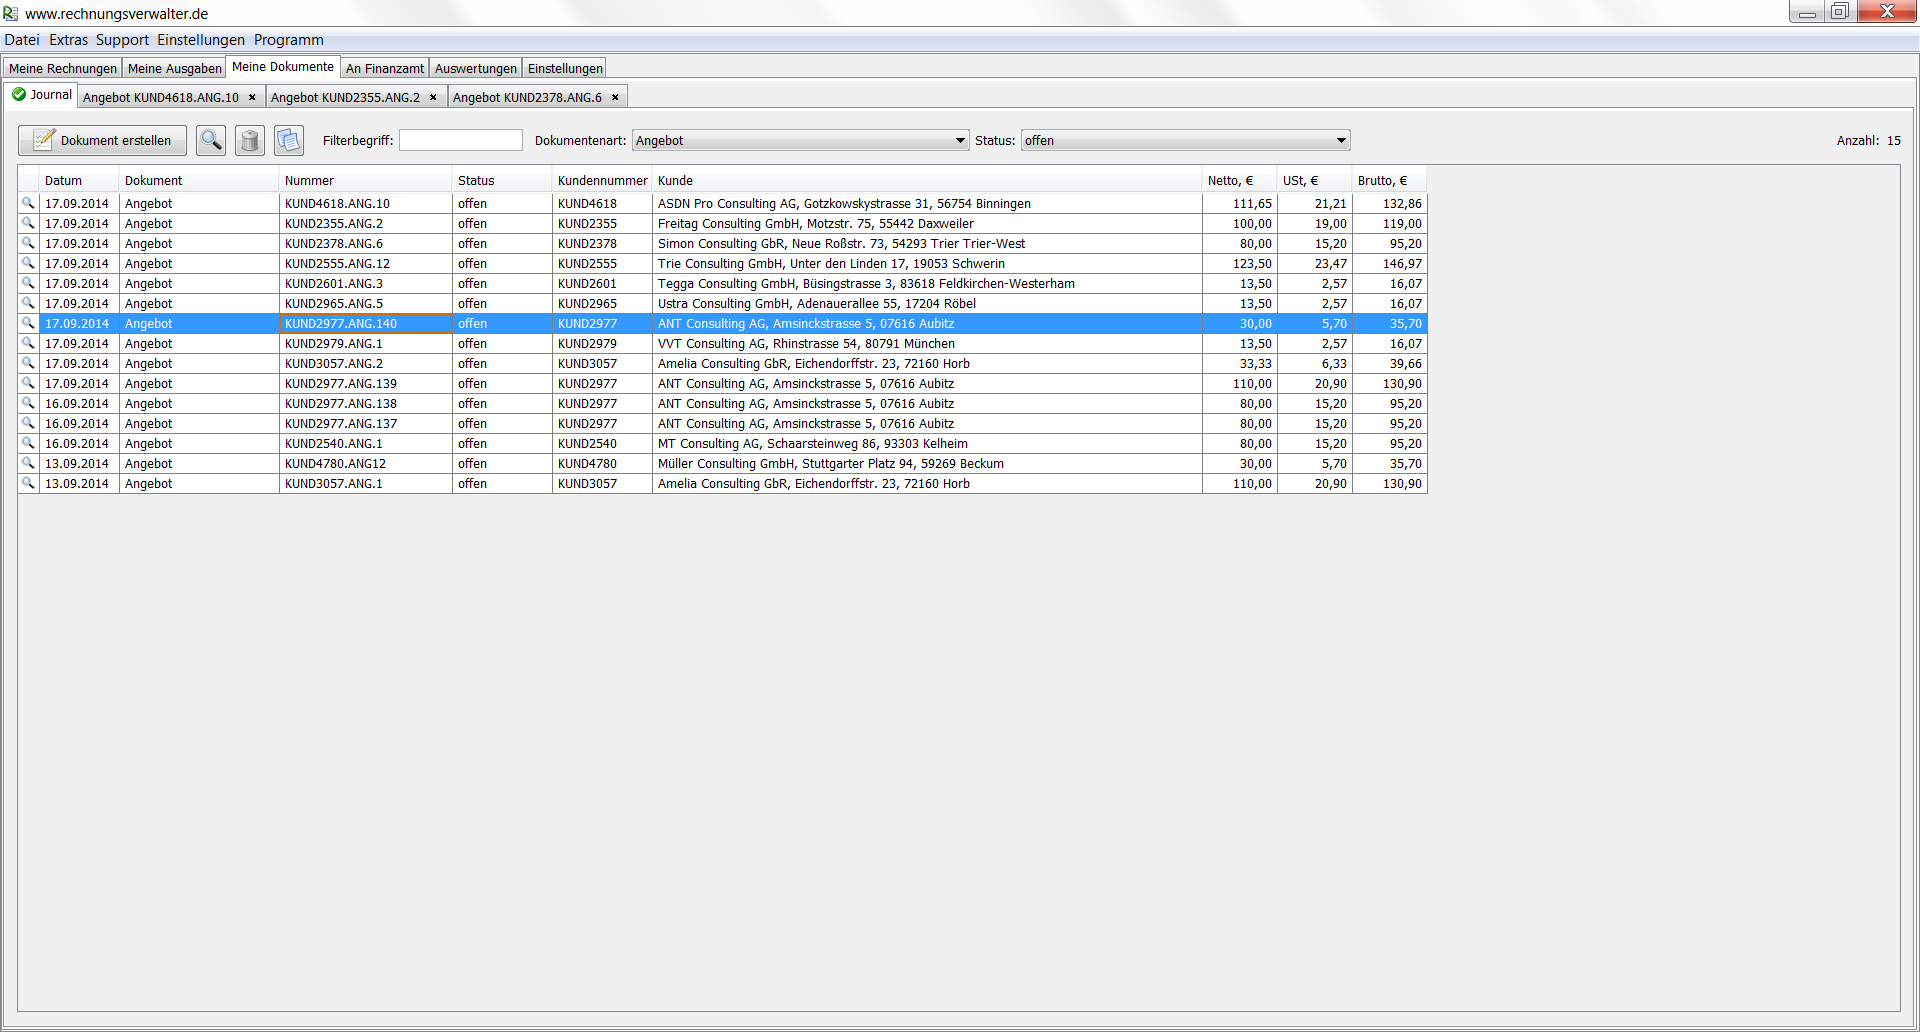The height and width of the screenshot is (1032, 1920).
Task: Click magnifier icon of KUND2555.ANG.12 row
Action: coord(28,263)
